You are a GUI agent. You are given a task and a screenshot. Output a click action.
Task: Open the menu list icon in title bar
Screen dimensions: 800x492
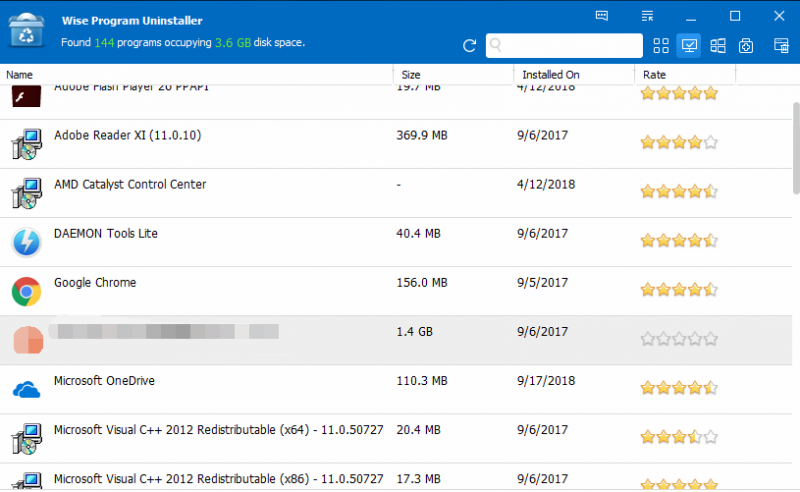tap(647, 16)
